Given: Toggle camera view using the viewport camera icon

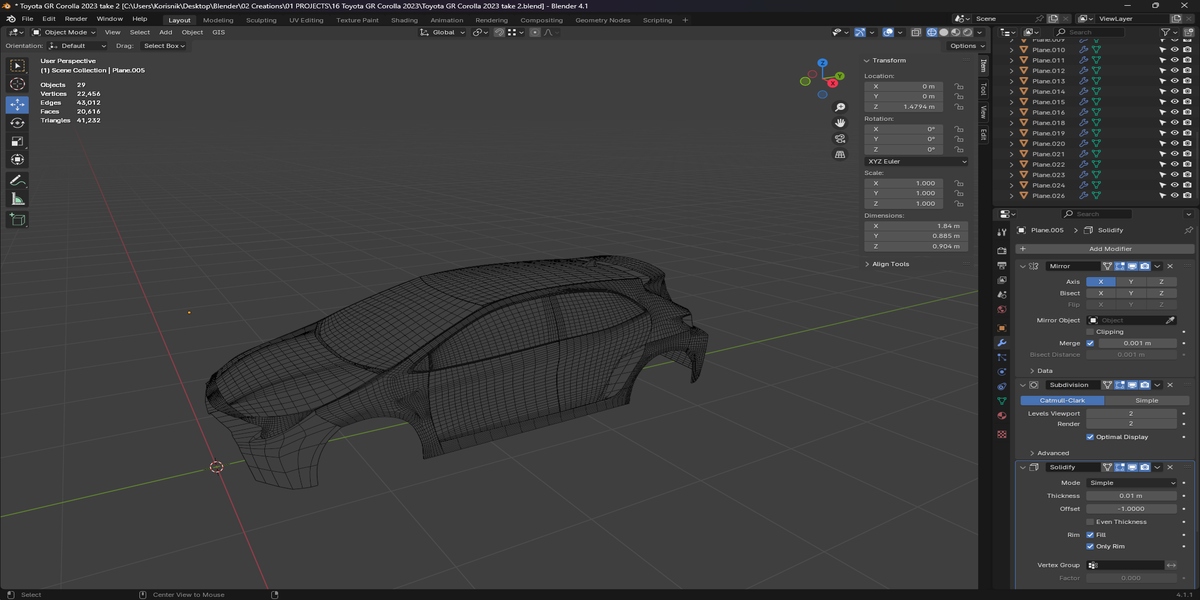Looking at the screenshot, I should 840,138.
